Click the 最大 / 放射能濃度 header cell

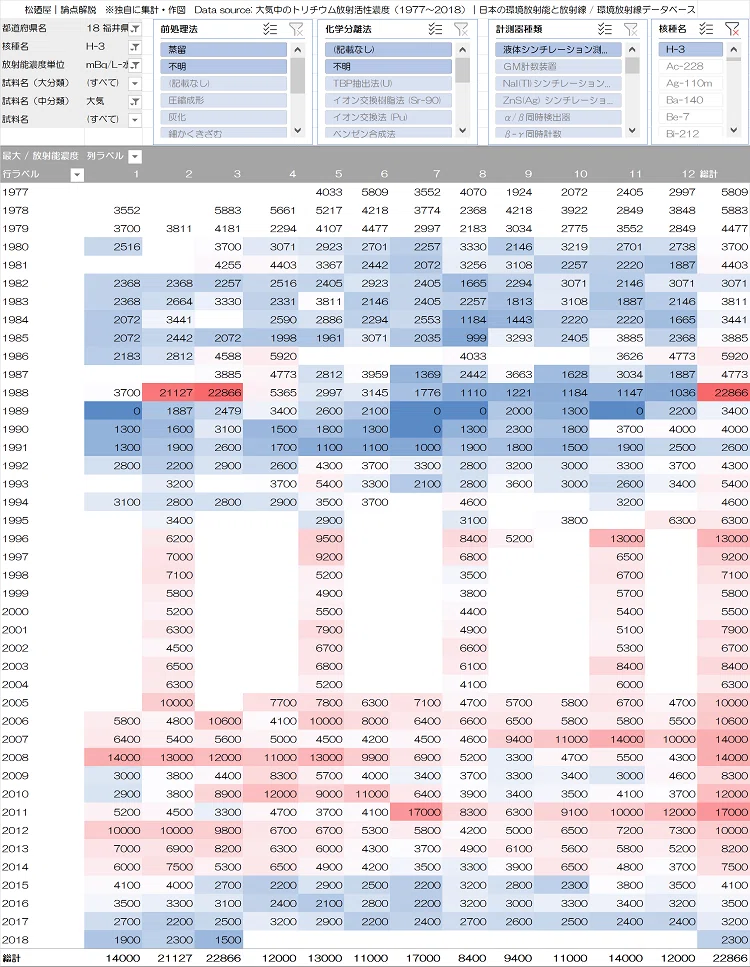tap(41, 156)
